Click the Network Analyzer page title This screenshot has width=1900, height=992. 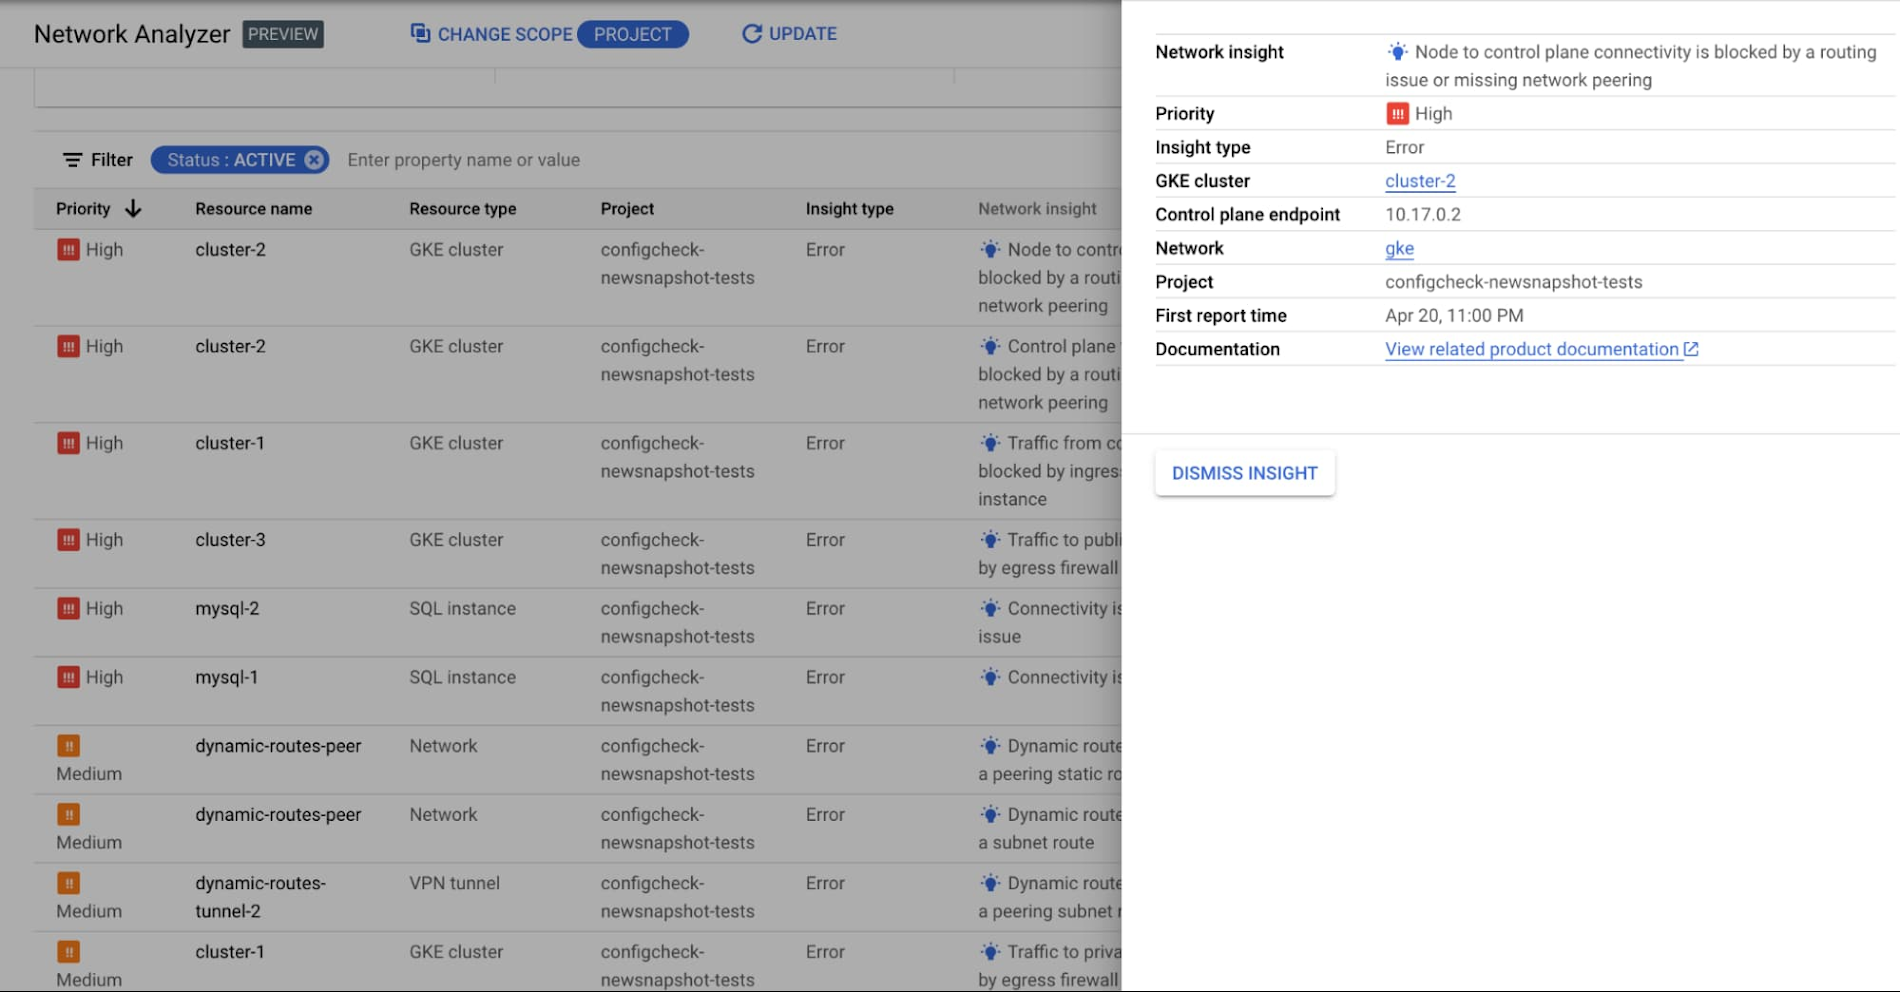132,34
